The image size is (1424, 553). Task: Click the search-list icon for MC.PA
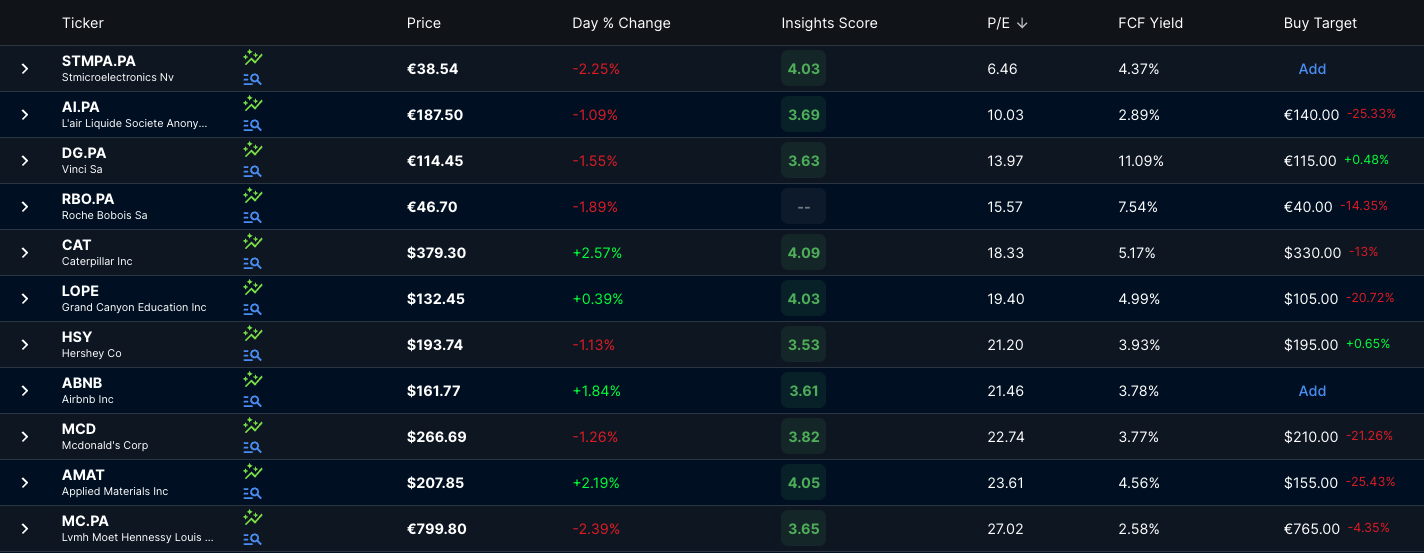(x=252, y=540)
